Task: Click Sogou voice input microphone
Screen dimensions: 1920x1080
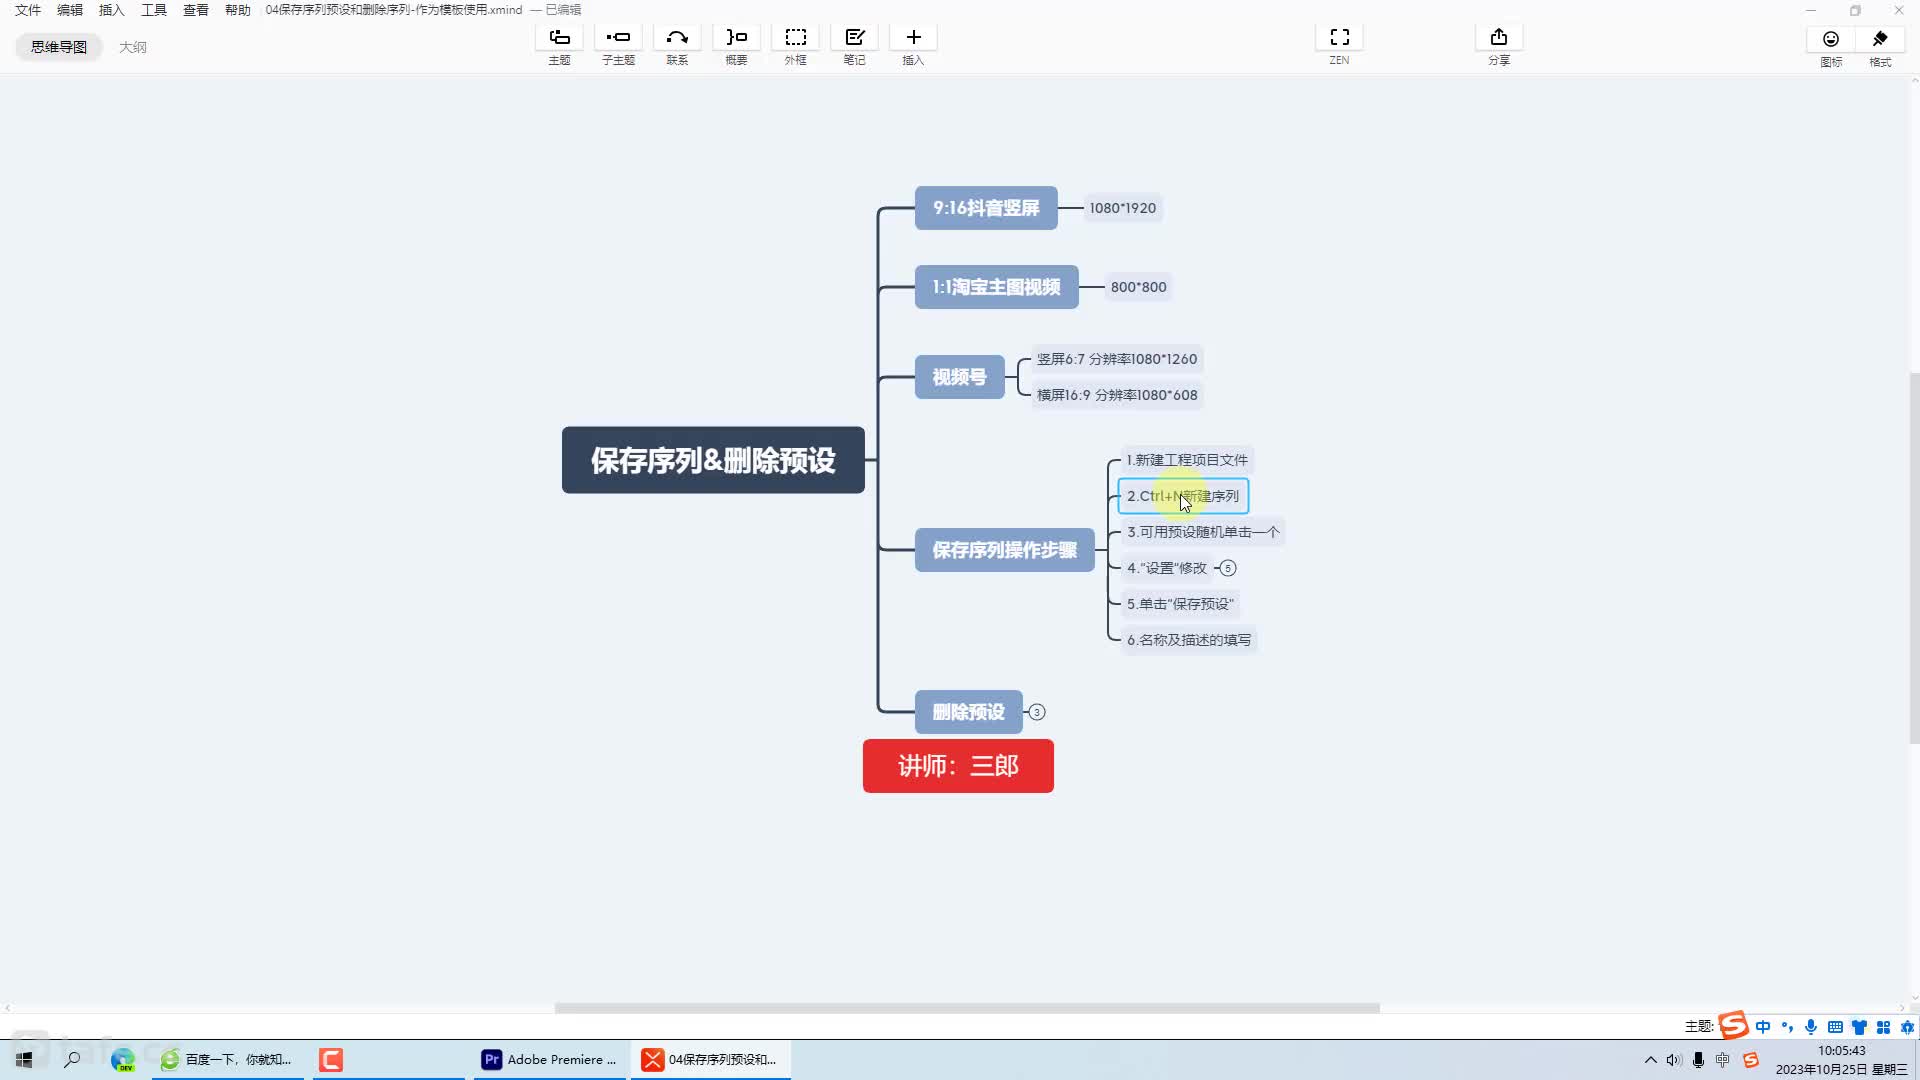Action: click(1811, 1027)
